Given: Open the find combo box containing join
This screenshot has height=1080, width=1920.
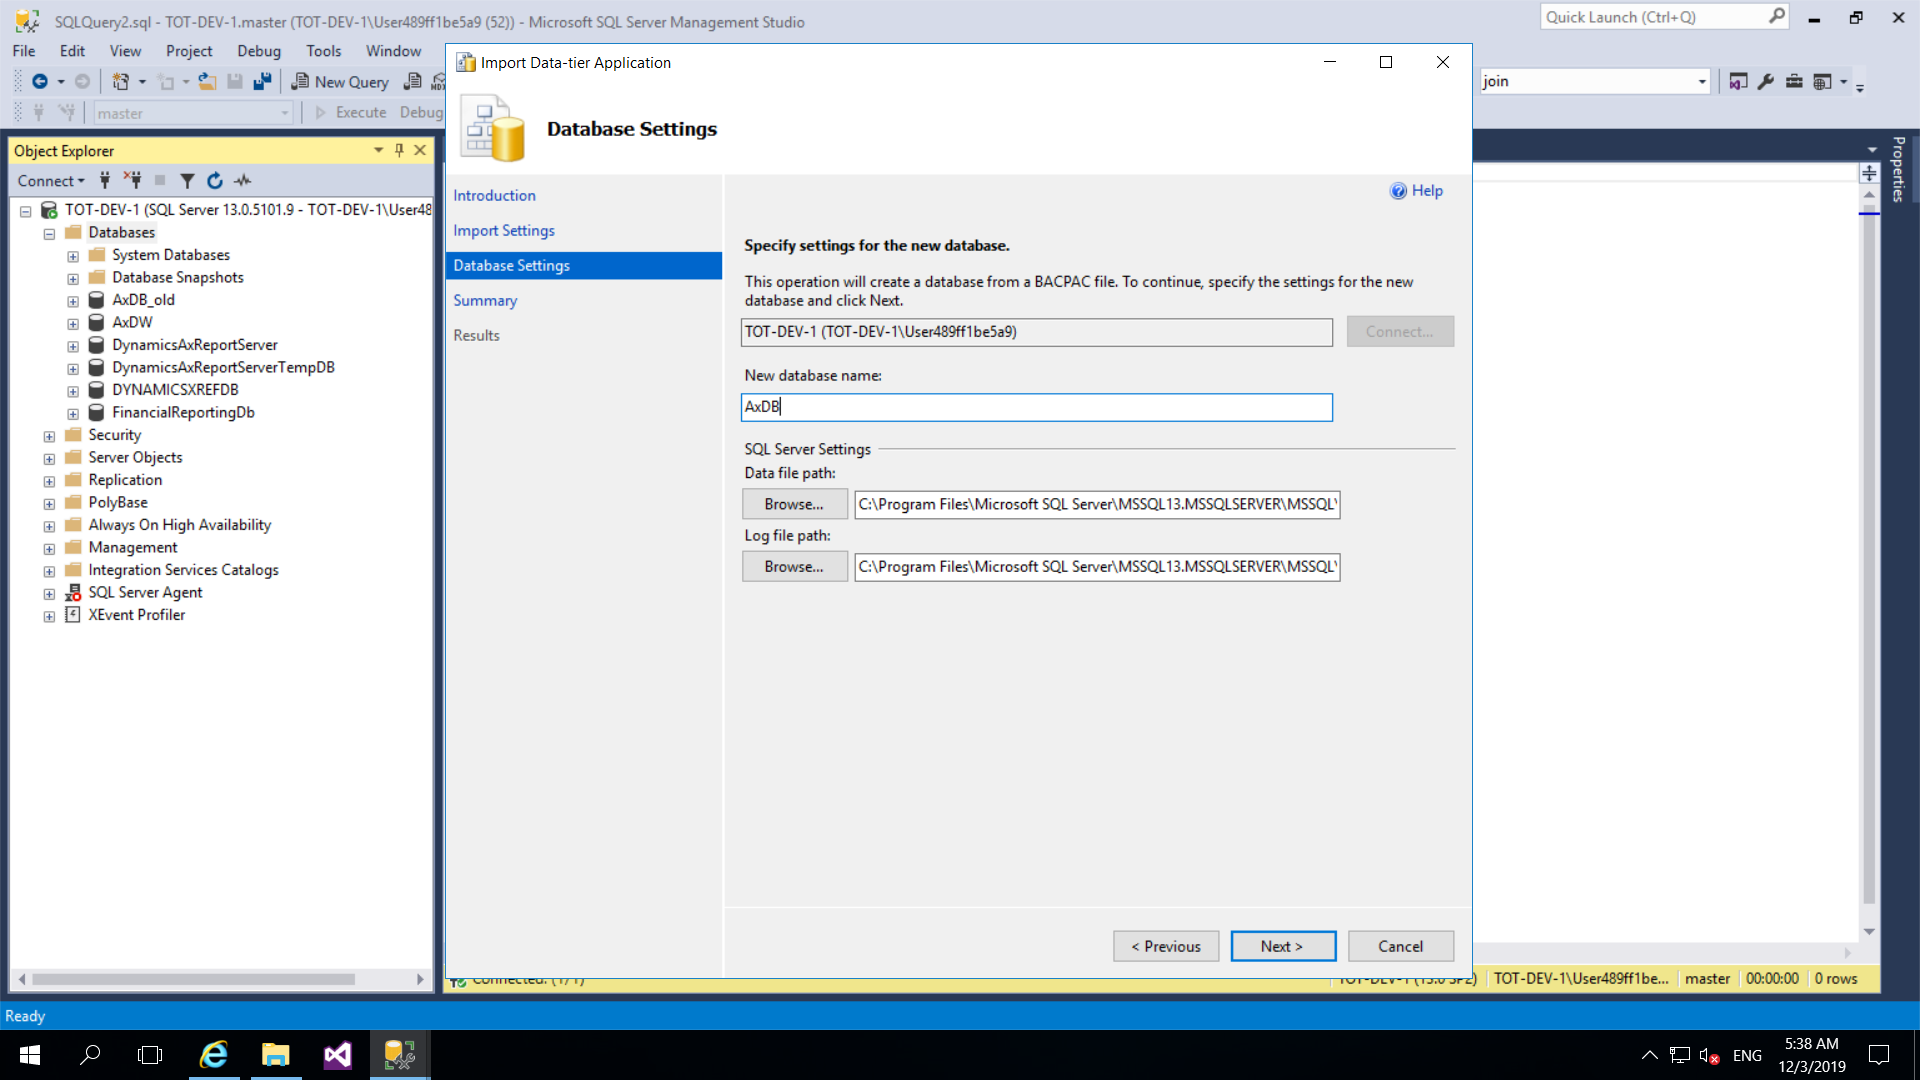Looking at the screenshot, I should tap(1595, 82).
